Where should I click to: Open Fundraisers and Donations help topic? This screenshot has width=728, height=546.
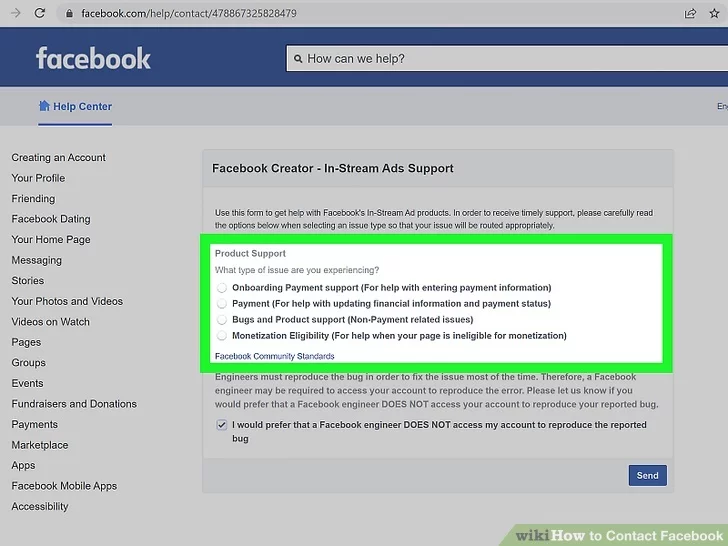coord(74,404)
